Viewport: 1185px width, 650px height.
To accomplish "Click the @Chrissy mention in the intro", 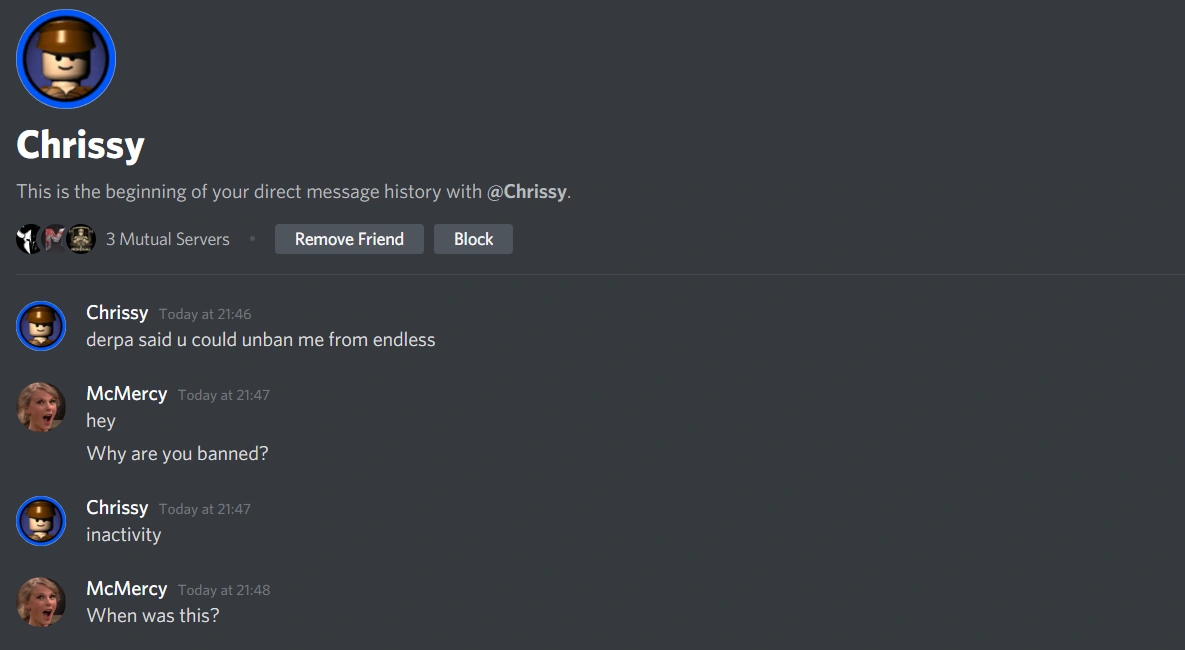I will click(x=527, y=191).
